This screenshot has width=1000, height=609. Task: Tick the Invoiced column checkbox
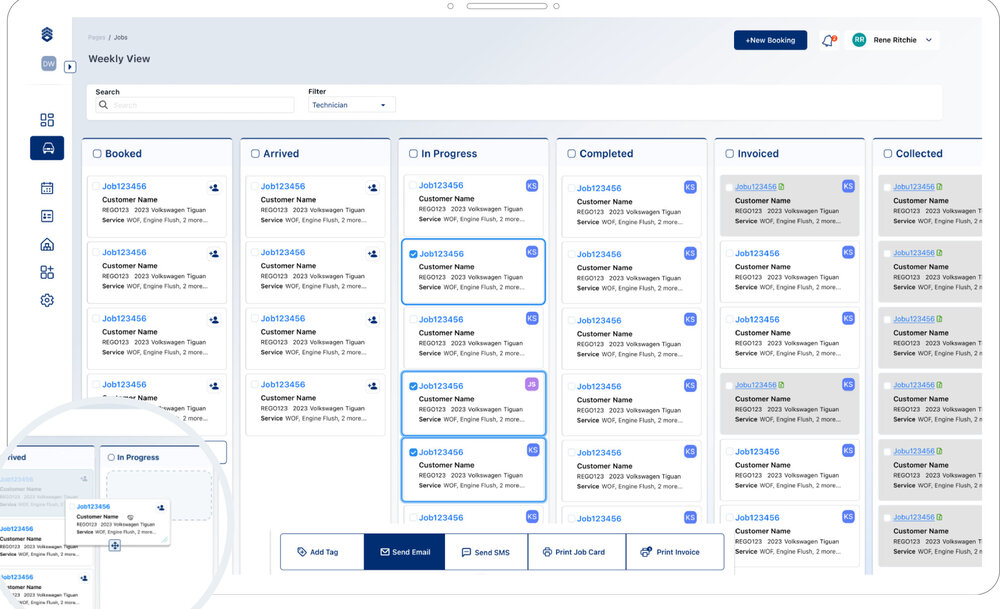click(x=730, y=154)
